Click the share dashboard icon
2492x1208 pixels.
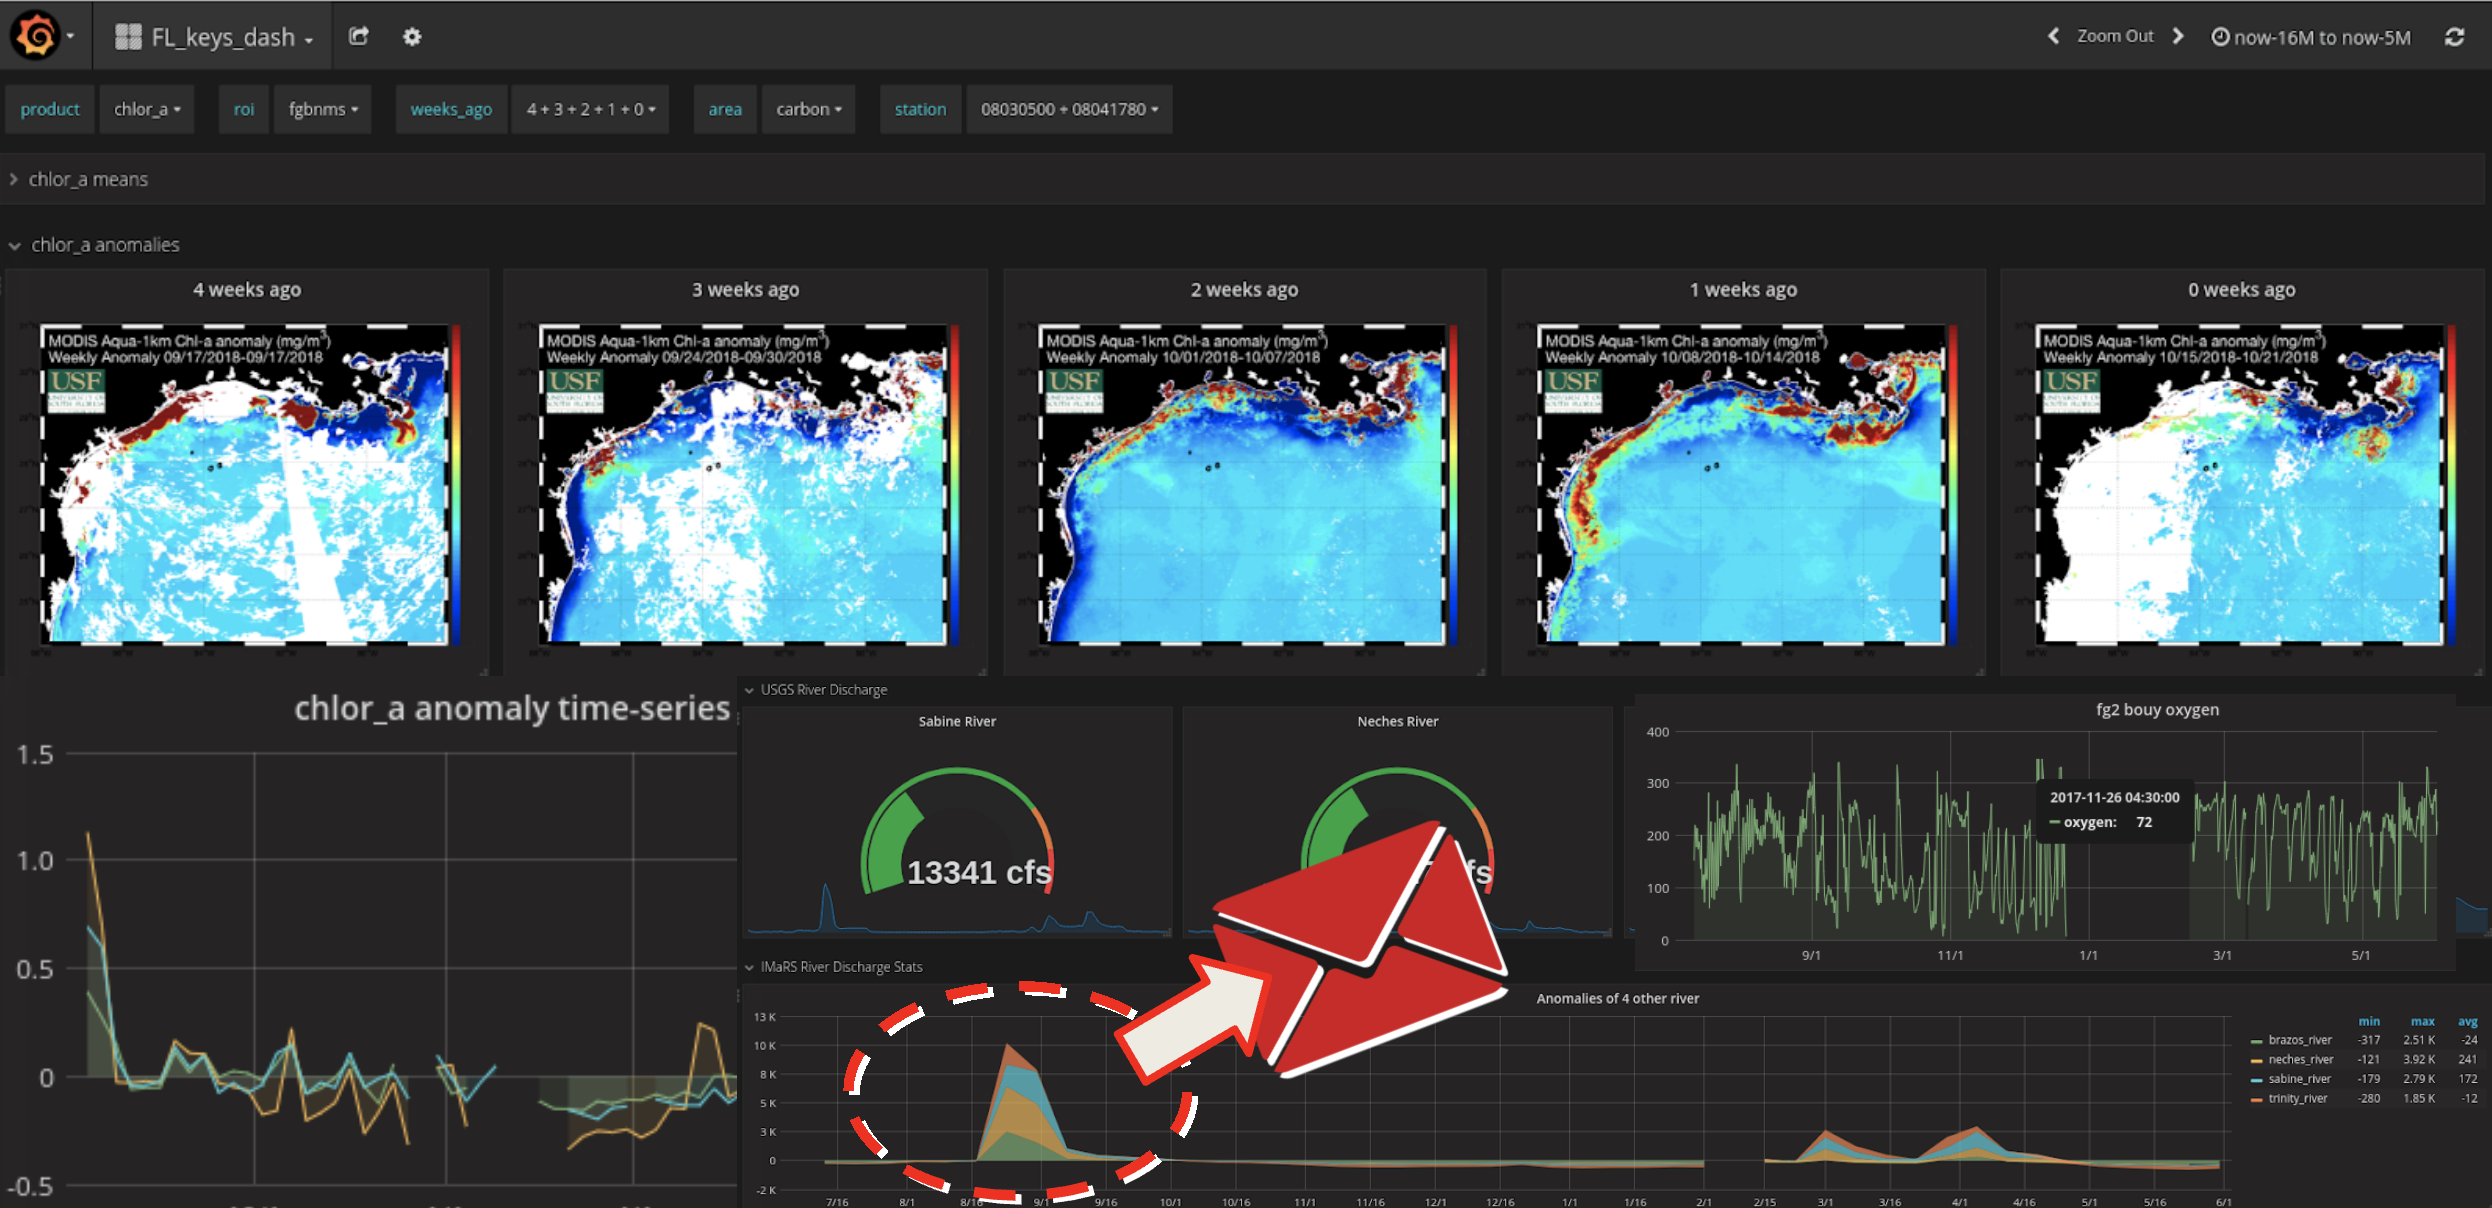point(359,36)
